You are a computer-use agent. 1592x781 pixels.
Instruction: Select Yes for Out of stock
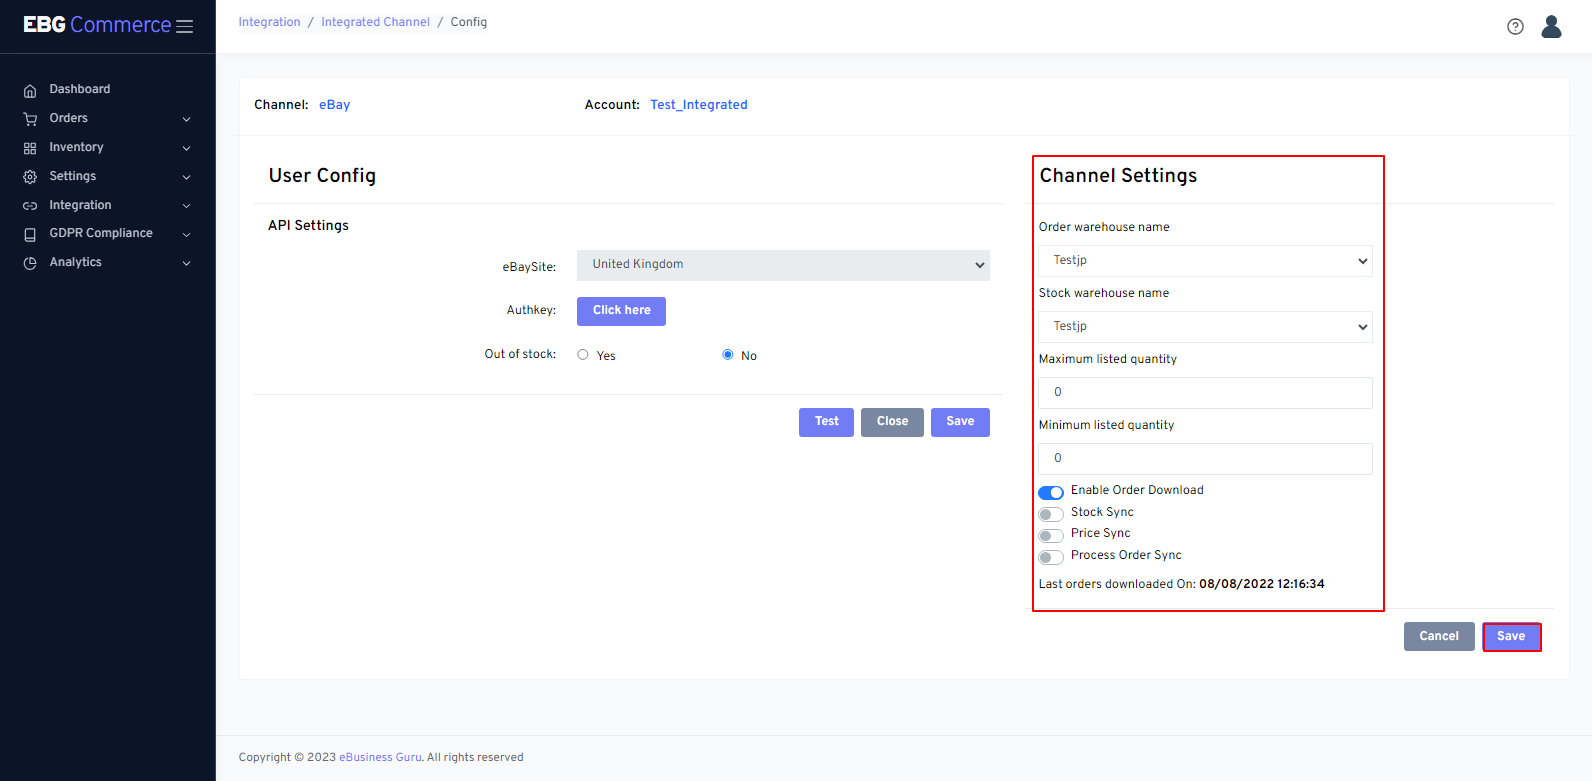click(x=583, y=355)
